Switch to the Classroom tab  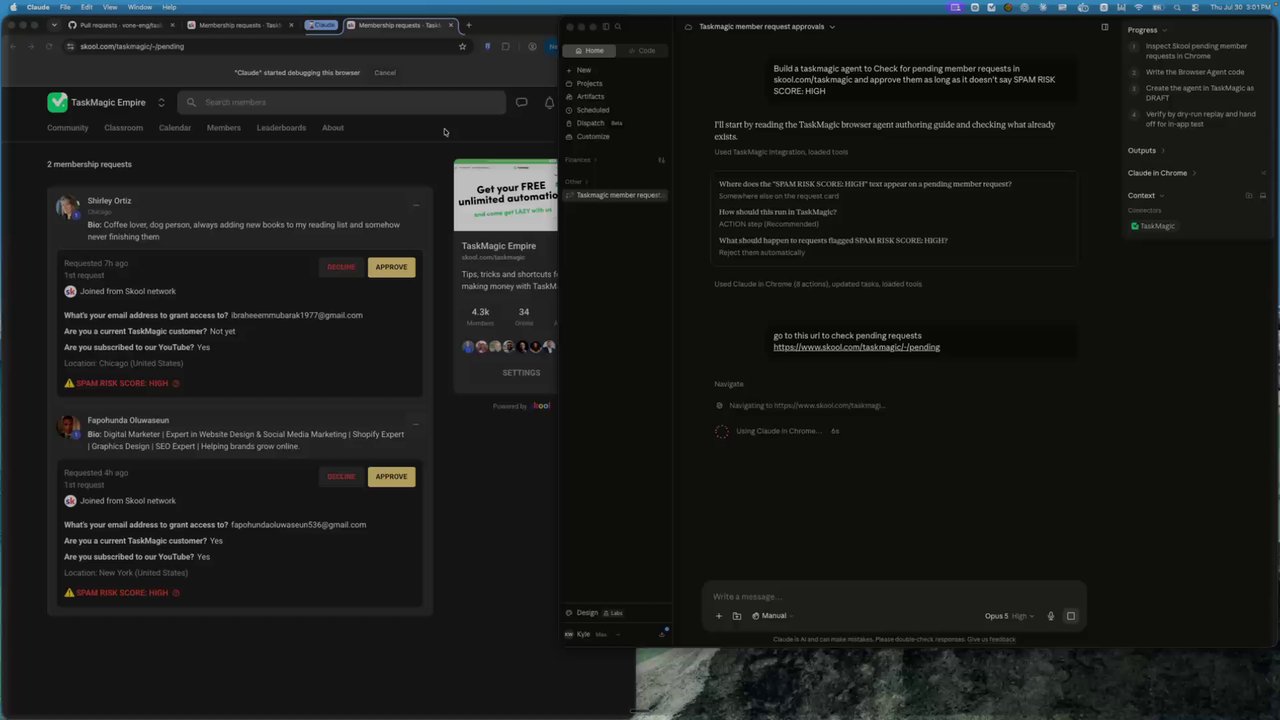[x=123, y=128]
